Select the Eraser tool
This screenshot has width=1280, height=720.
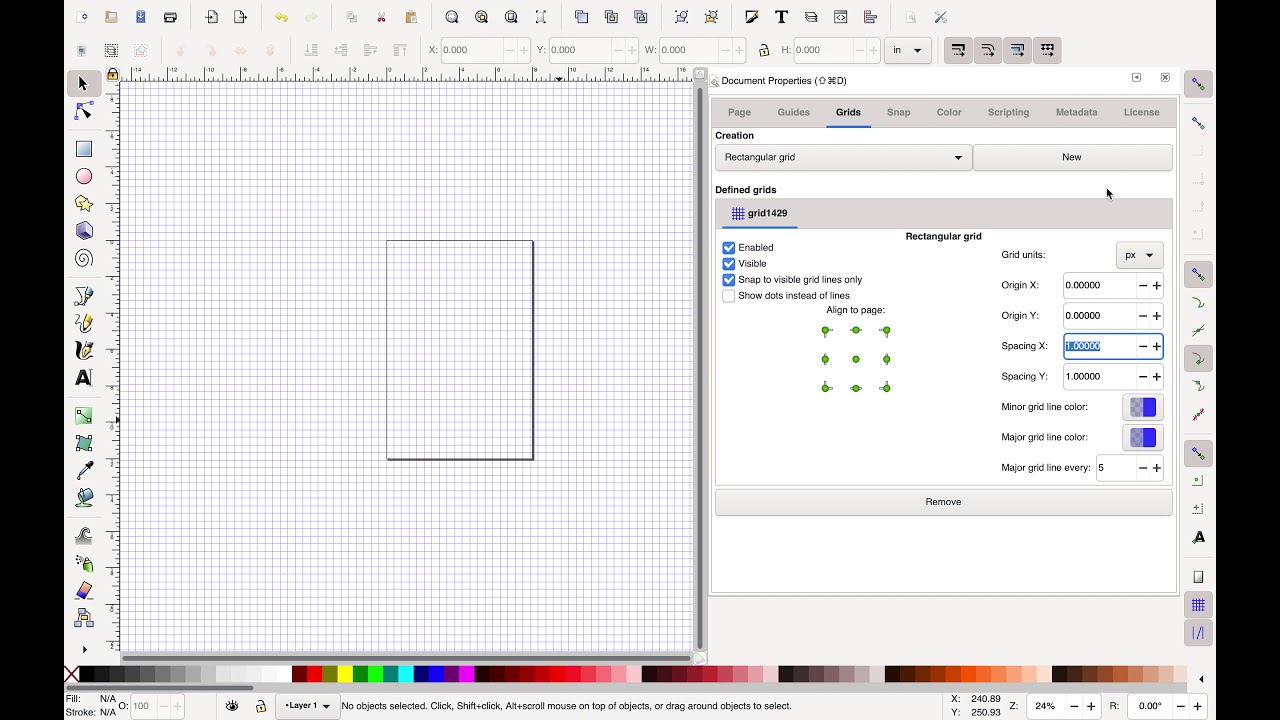point(84,591)
